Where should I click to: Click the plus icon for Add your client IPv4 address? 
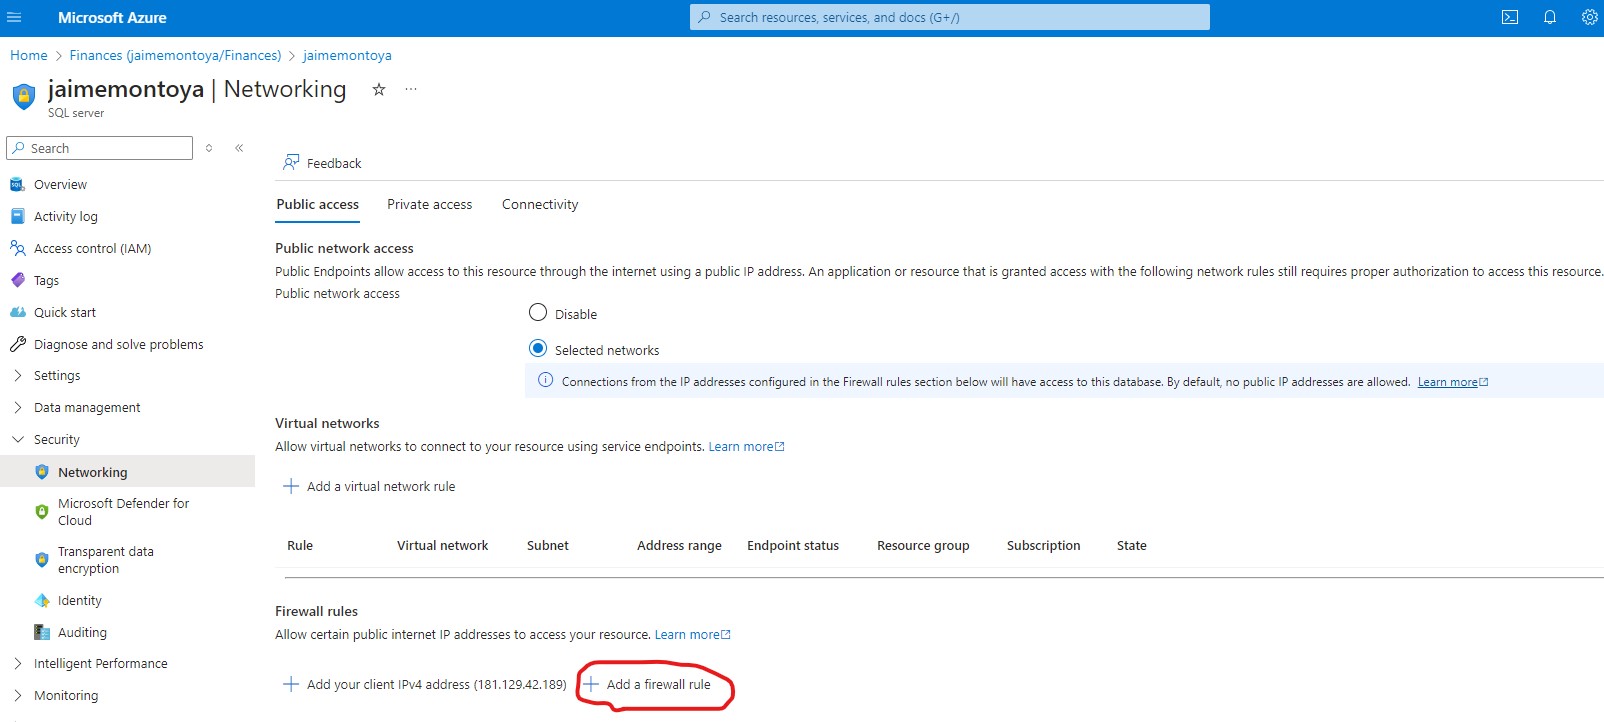point(291,684)
